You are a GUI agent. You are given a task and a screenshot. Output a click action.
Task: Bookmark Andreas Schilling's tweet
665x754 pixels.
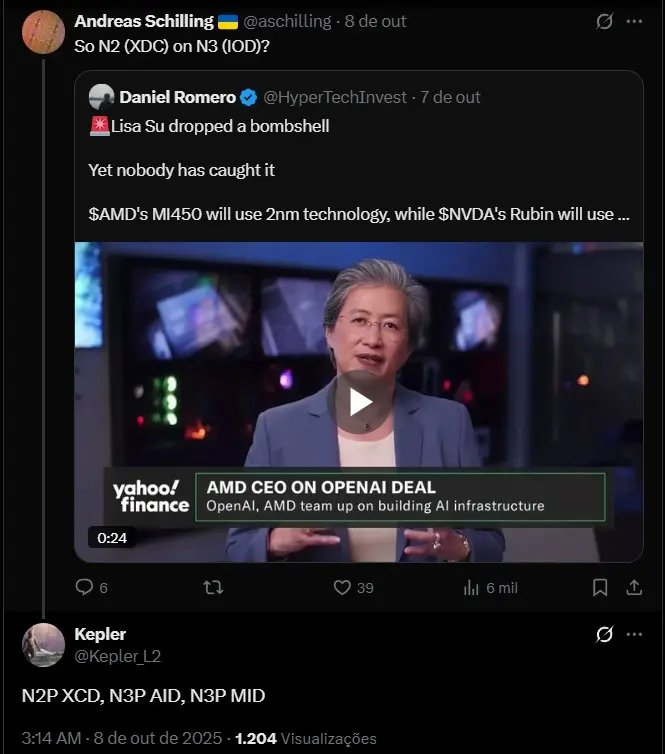tap(600, 588)
